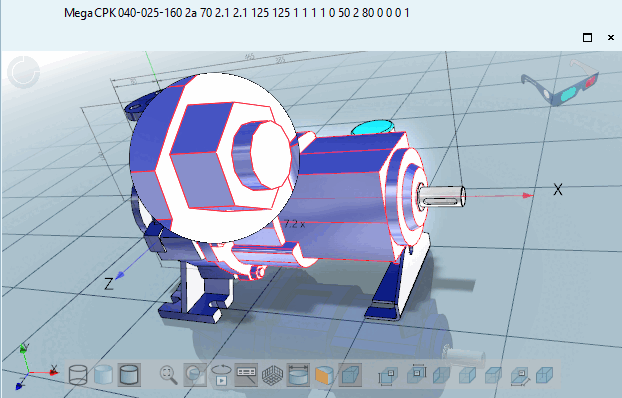This screenshot has width=622, height=398.
Task: Click the circular progress icon top-left
Action: [24, 73]
